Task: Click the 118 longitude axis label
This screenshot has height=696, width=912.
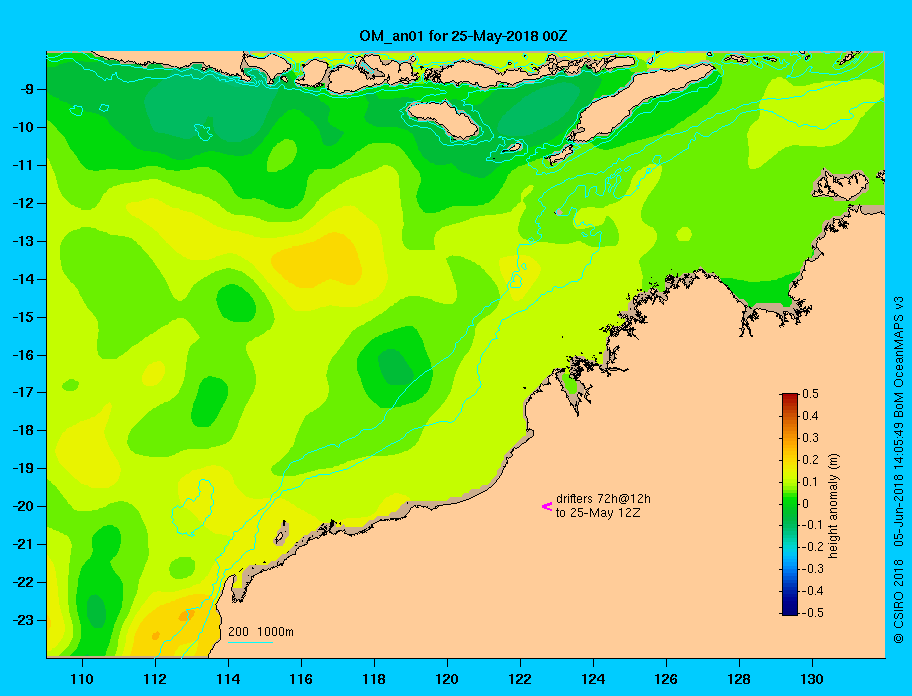Action: click(374, 679)
